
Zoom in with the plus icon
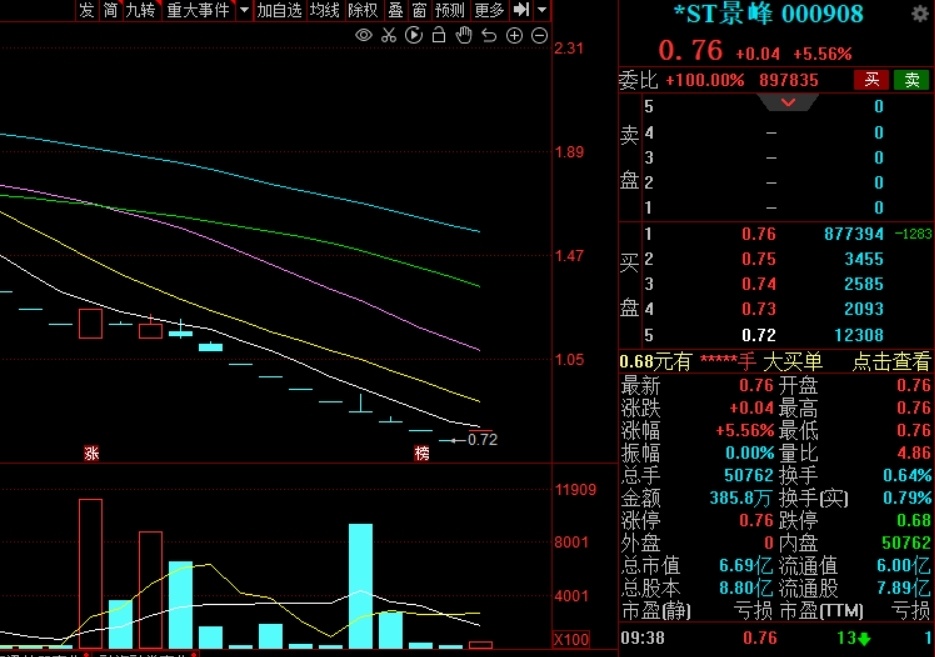pos(514,36)
